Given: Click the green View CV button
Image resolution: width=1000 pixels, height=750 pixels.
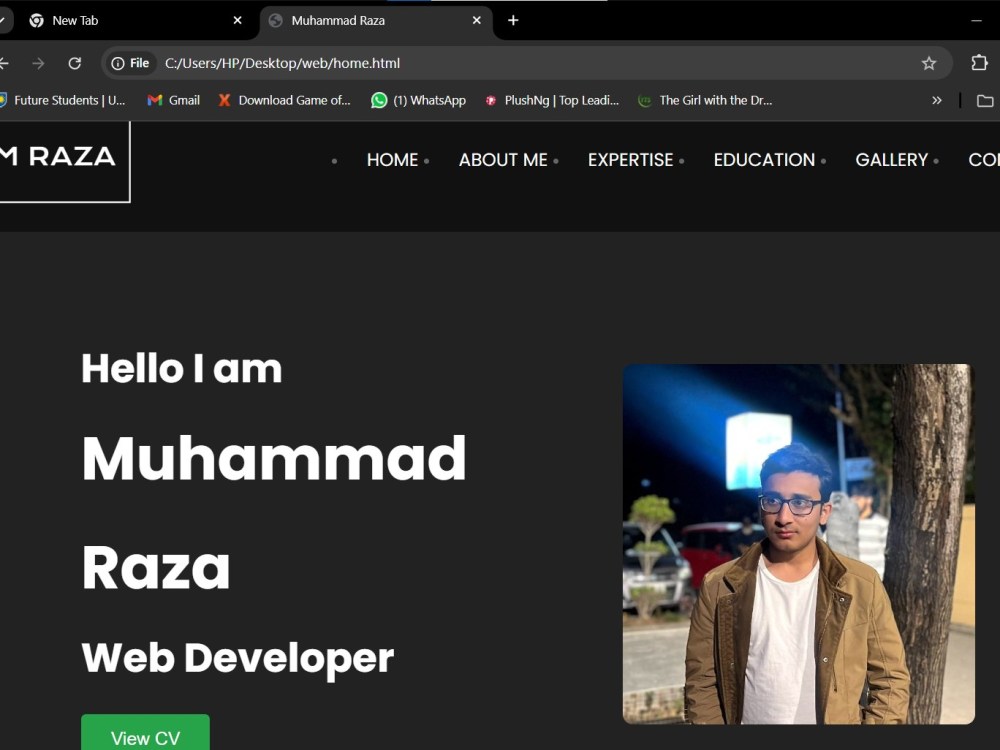Looking at the screenshot, I should click(x=145, y=733).
